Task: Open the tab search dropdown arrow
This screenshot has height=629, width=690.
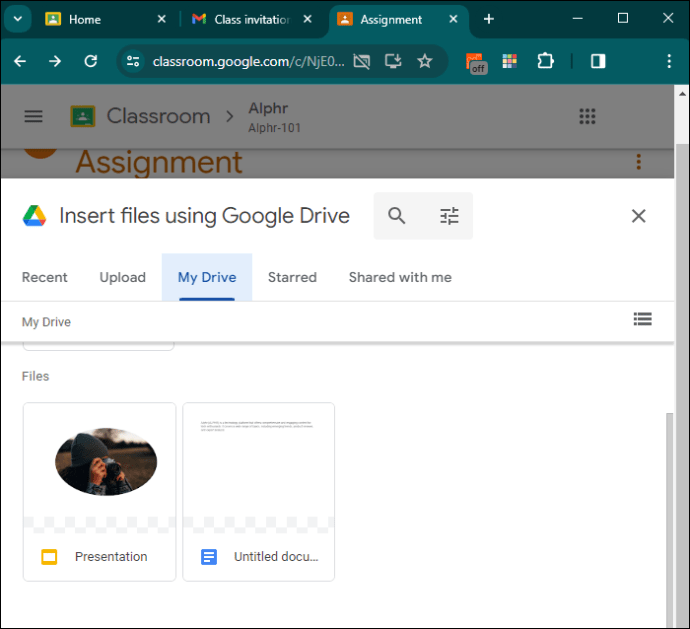Action: tap(18, 19)
